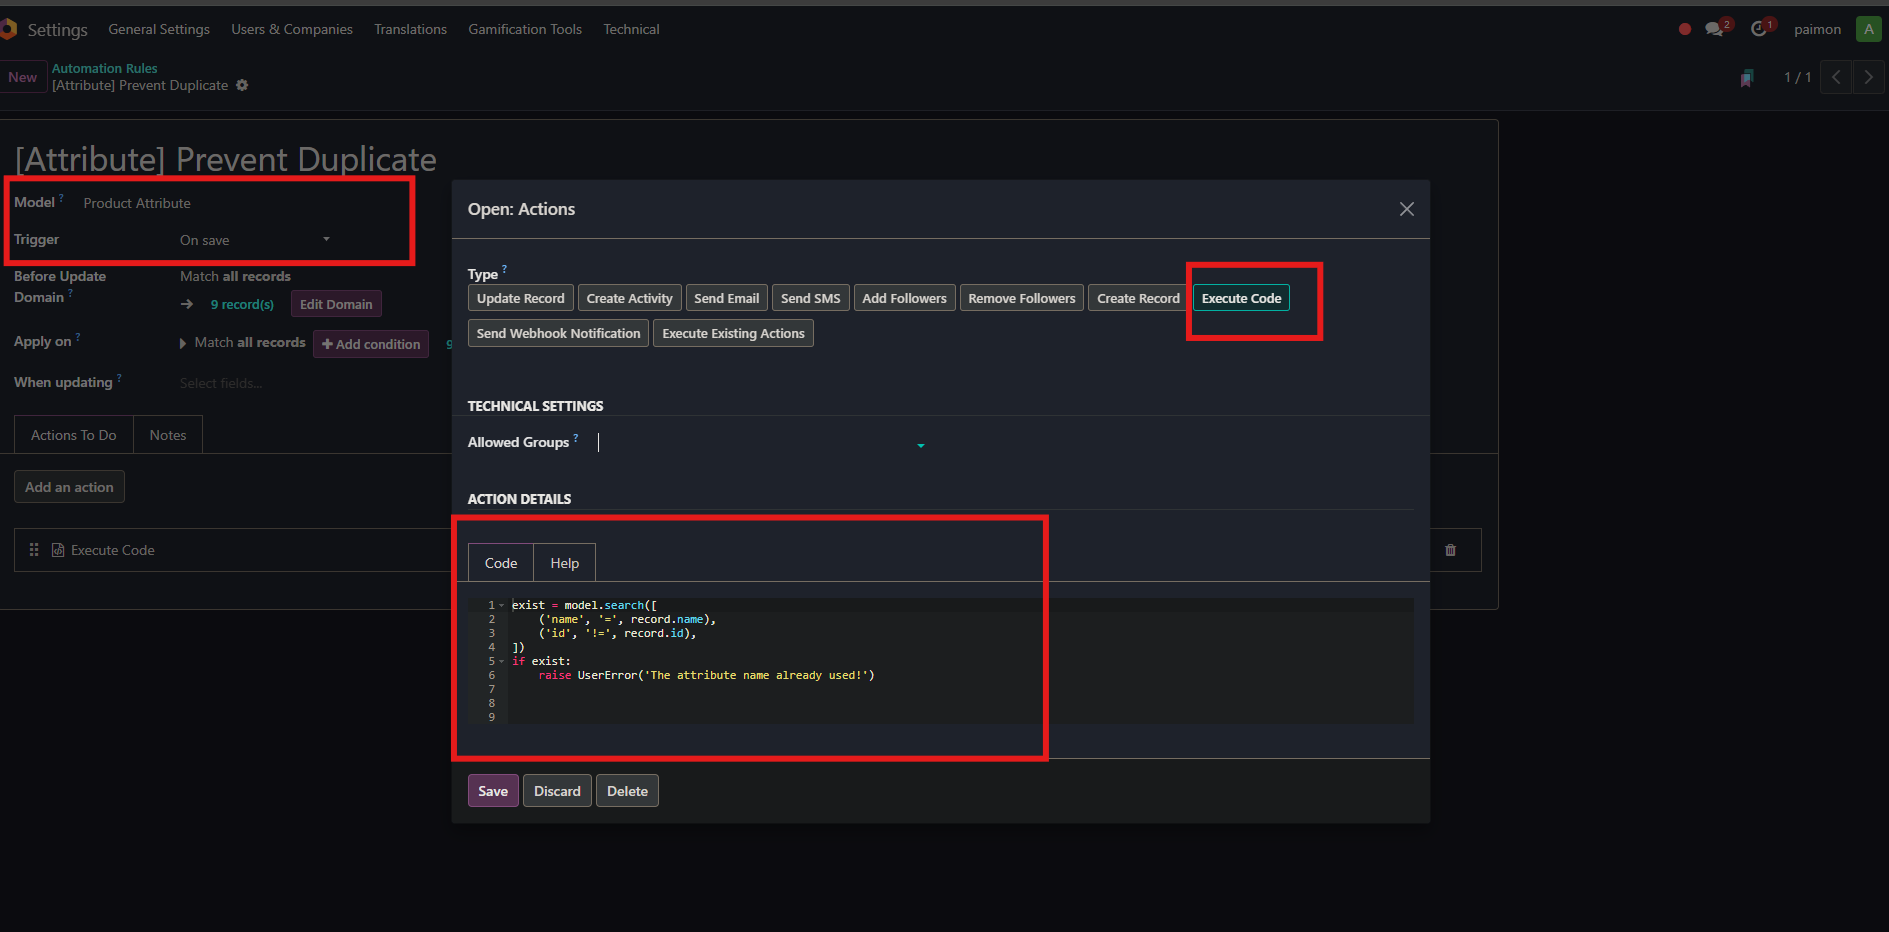Follow the Automation Rules breadcrumb link
1889x932 pixels.
105,68
